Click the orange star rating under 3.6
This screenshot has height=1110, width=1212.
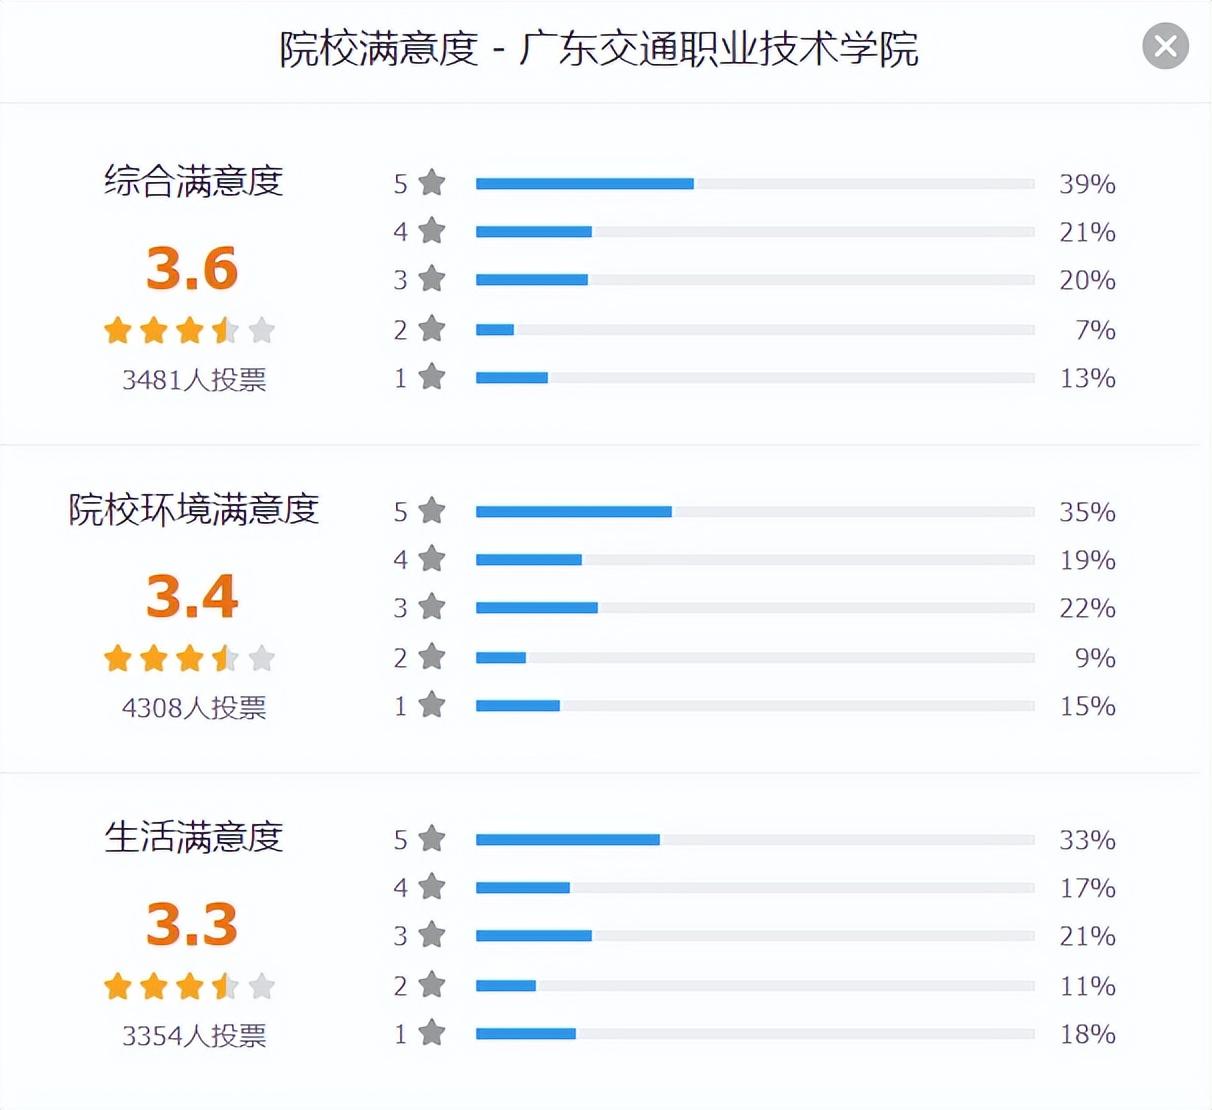189,330
